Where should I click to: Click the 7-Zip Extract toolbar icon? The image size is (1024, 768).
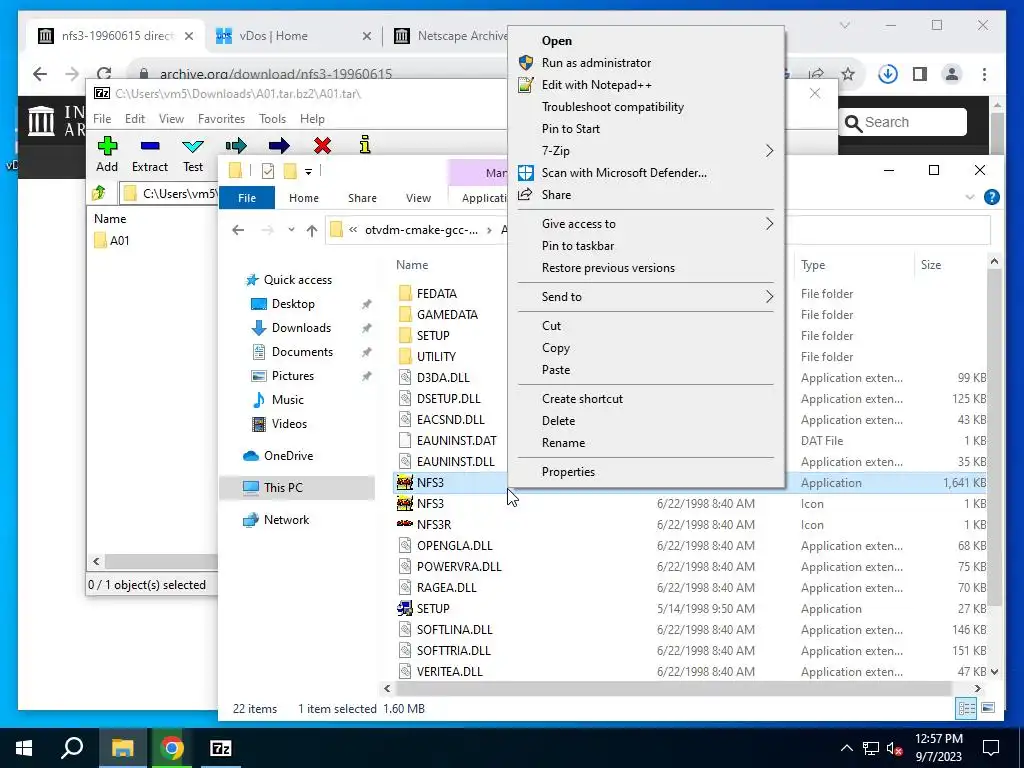coord(150,146)
